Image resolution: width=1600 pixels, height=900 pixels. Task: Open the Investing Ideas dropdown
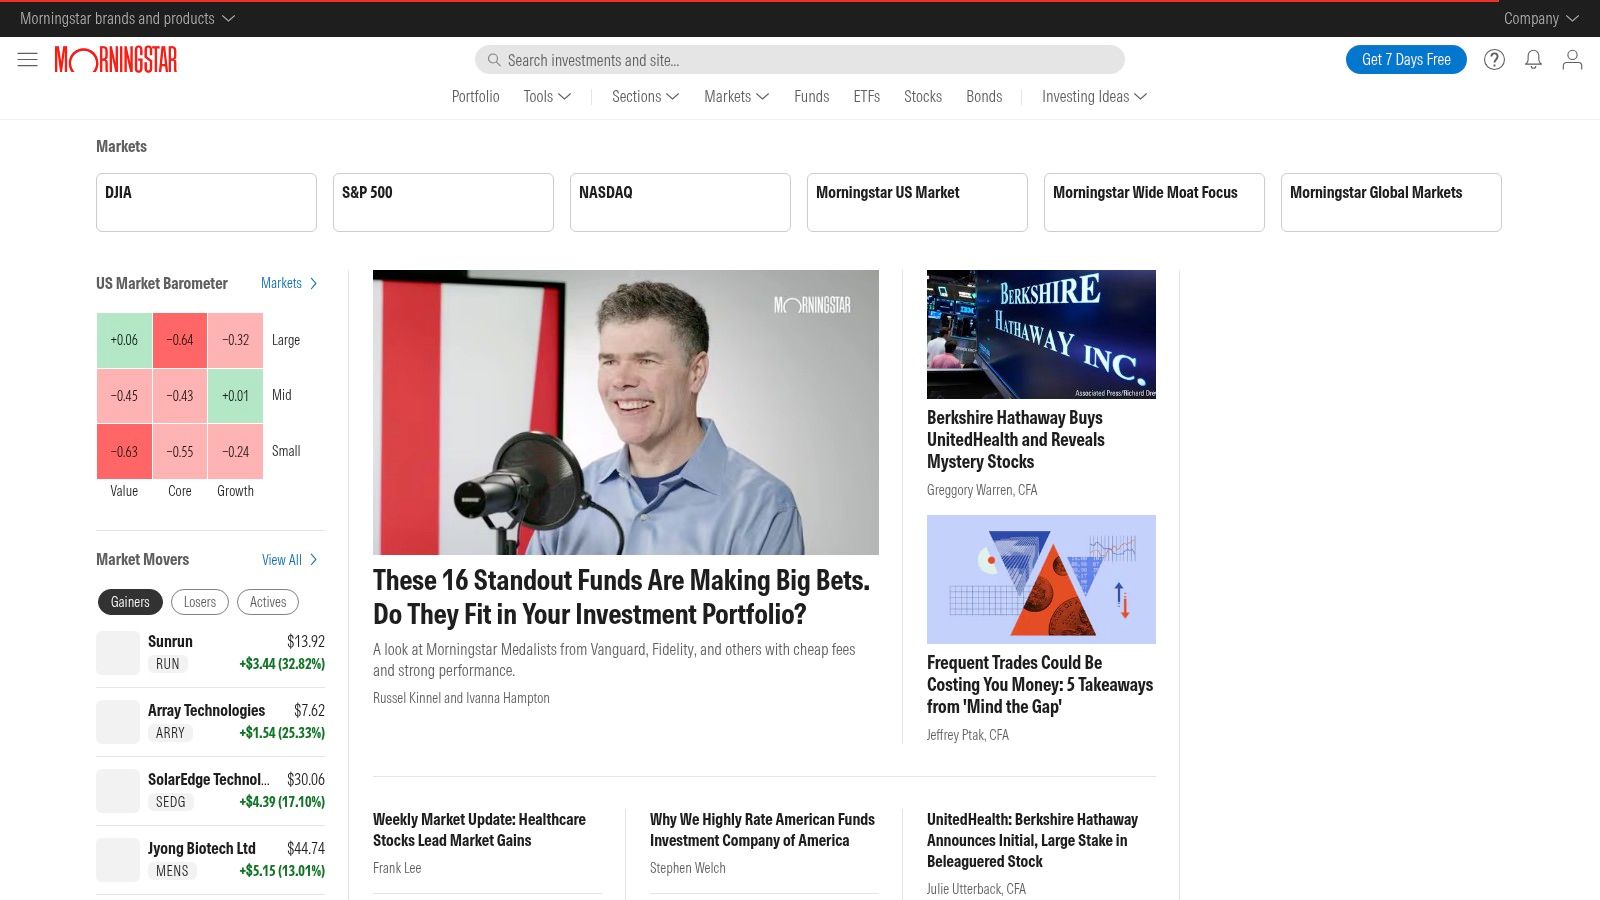point(1094,96)
